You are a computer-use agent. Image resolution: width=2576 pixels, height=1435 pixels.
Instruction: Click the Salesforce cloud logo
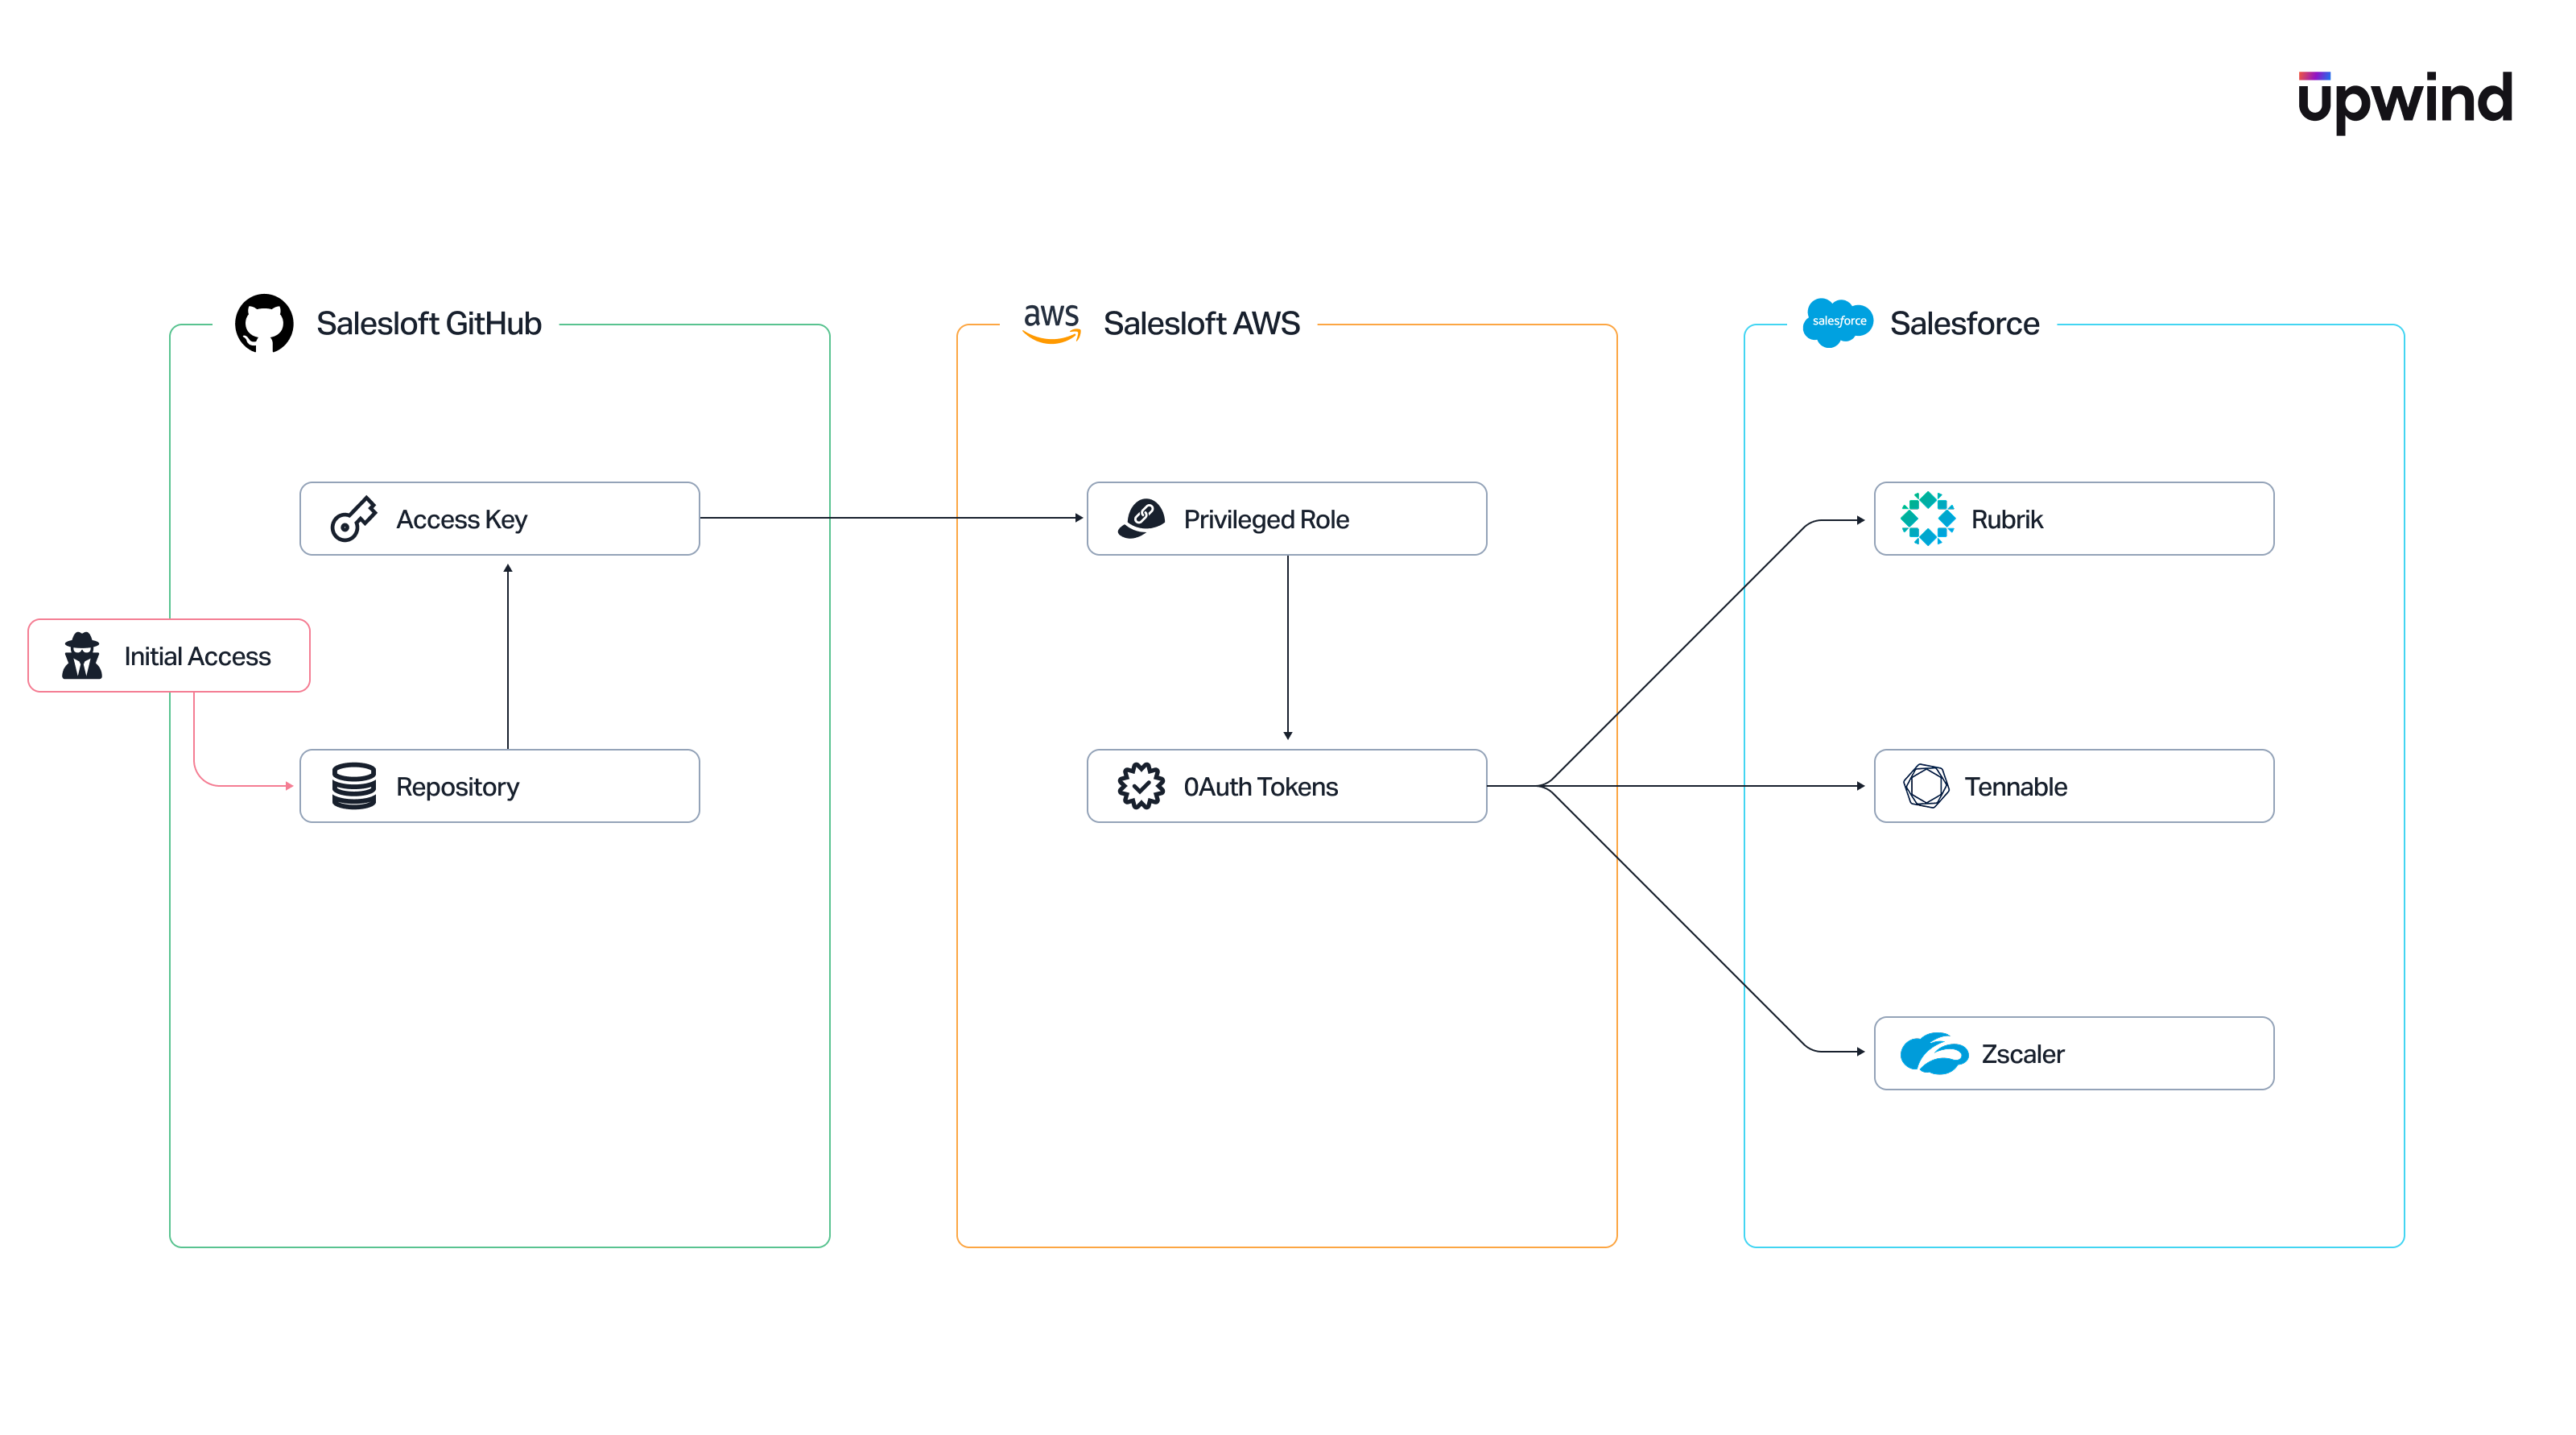tap(1838, 322)
